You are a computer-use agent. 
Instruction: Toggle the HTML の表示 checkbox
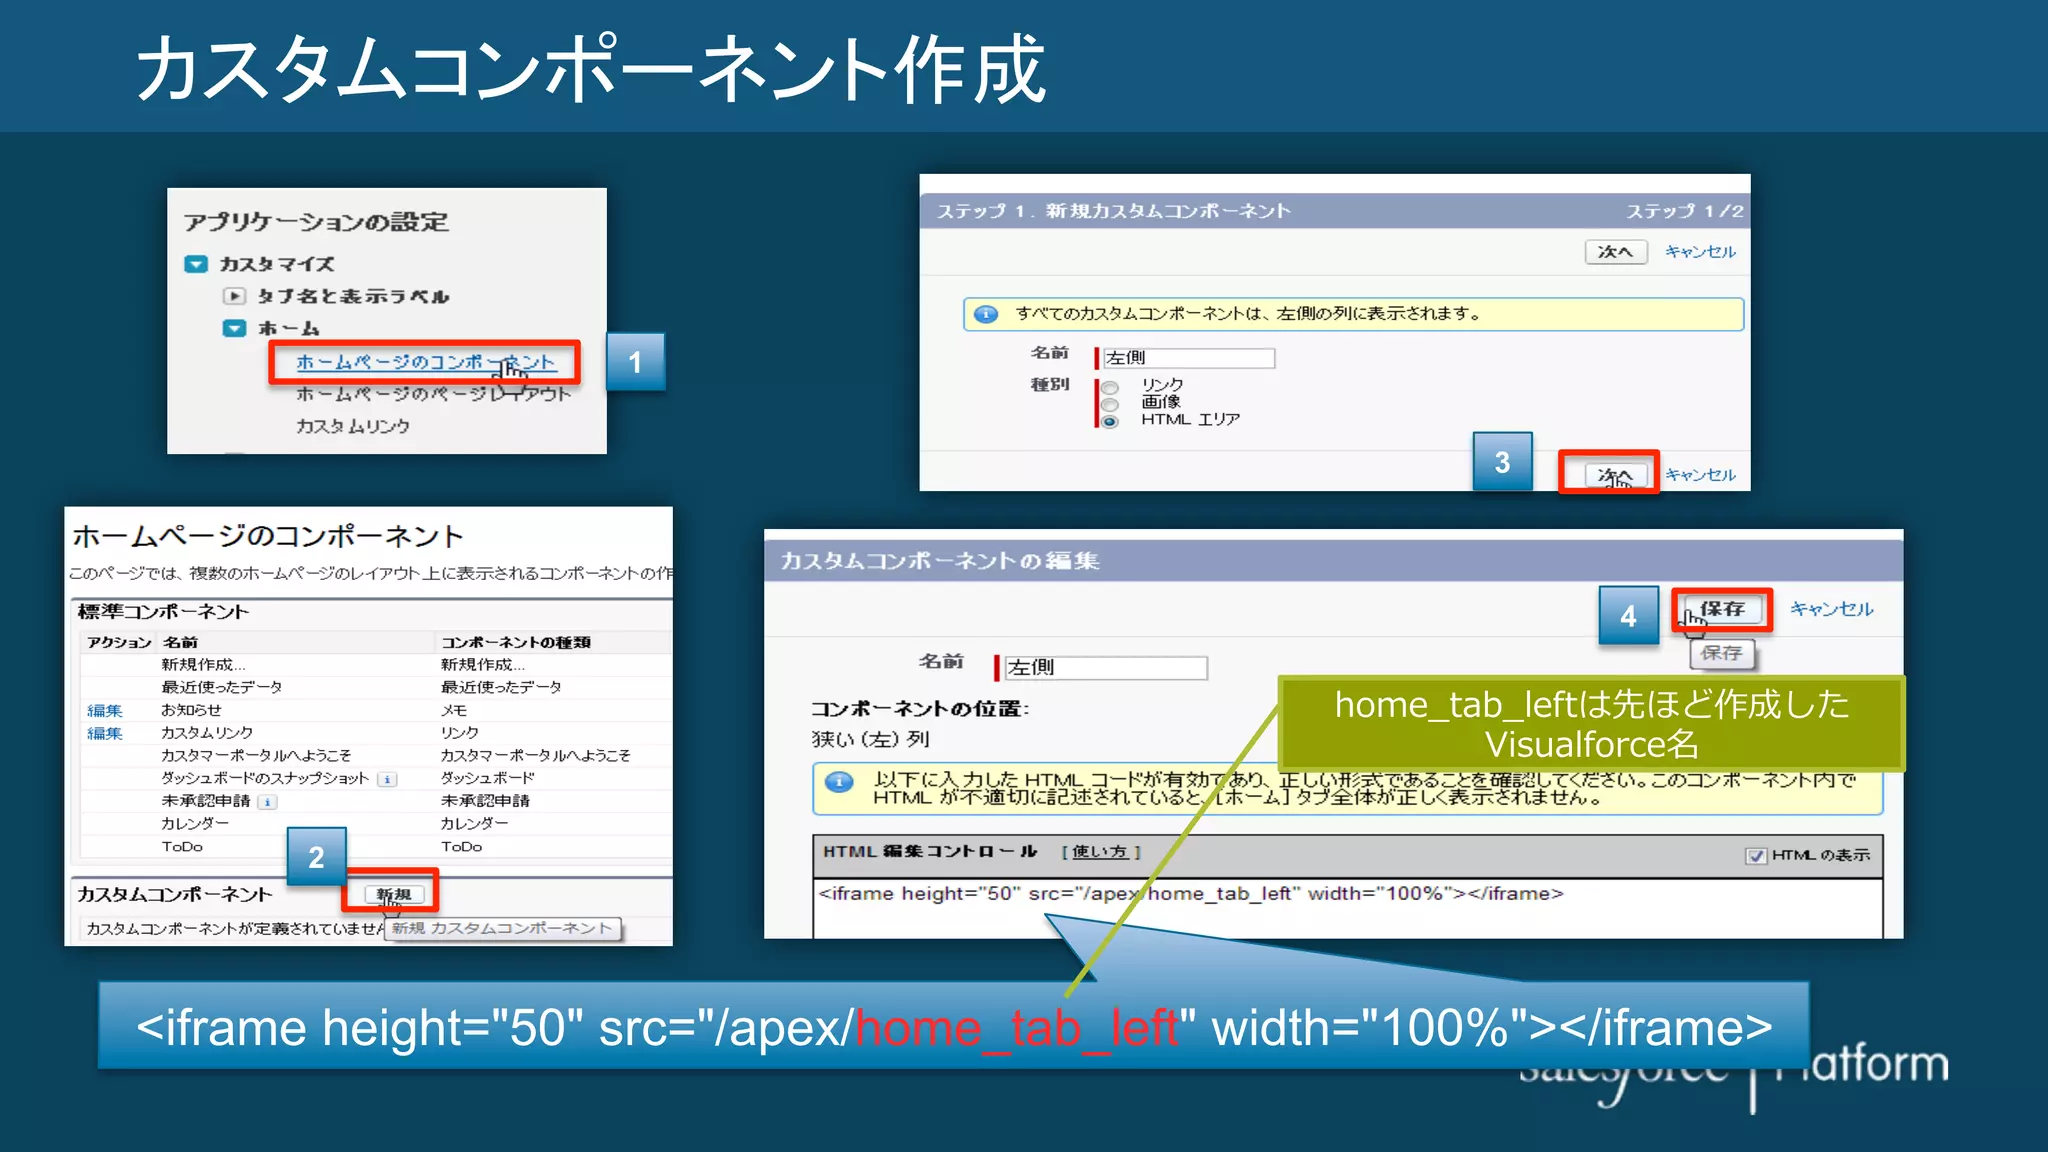(1755, 856)
